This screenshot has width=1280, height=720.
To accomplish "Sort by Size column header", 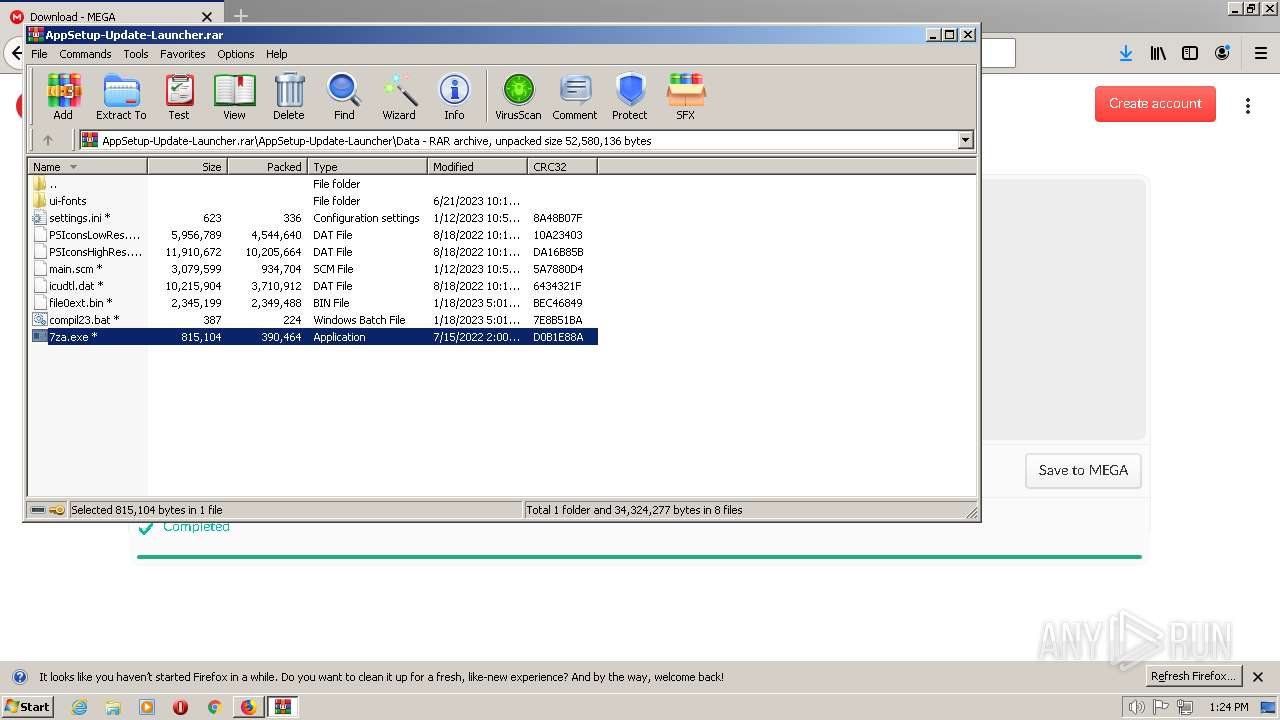I will tap(188, 167).
